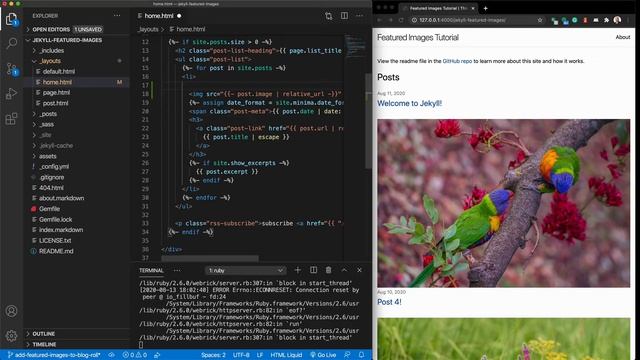Open the Explorer view in activity bar

point(11,19)
